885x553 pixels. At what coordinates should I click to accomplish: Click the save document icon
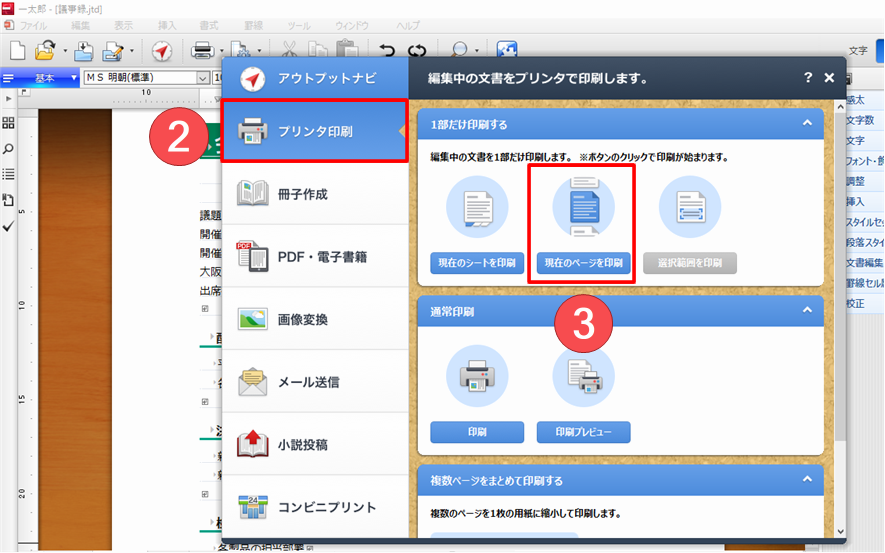[84, 51]
